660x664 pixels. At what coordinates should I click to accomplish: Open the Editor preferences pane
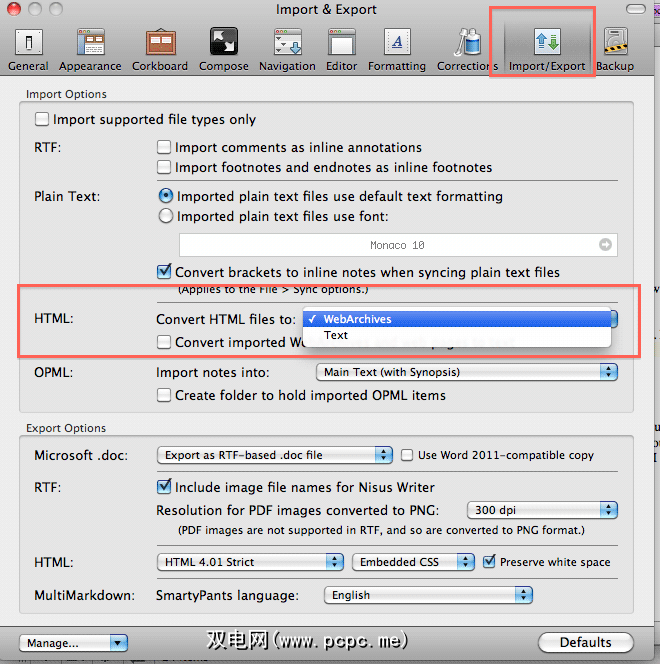click(341, 50)
